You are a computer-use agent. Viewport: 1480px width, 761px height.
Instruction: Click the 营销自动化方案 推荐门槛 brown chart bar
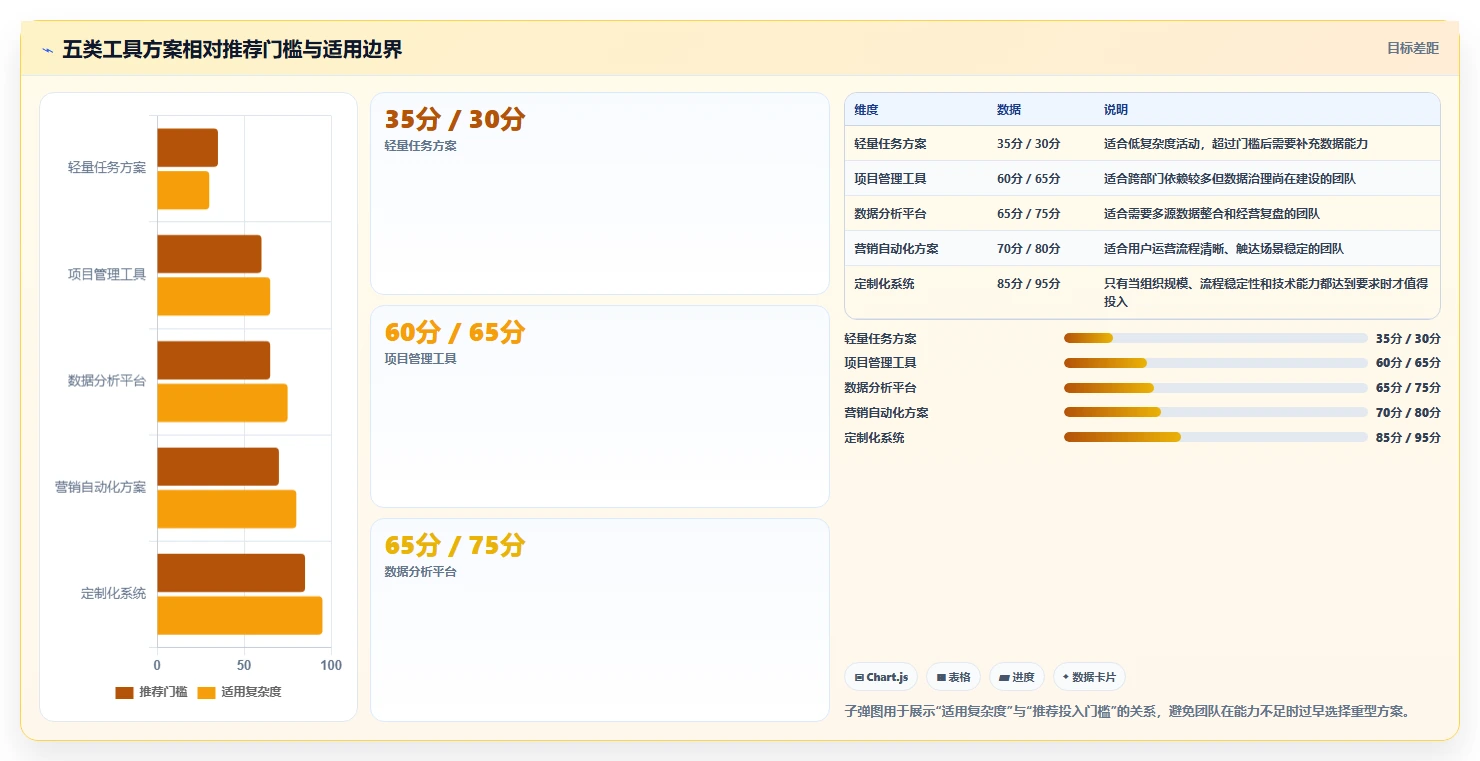click(x=218, y=467)
